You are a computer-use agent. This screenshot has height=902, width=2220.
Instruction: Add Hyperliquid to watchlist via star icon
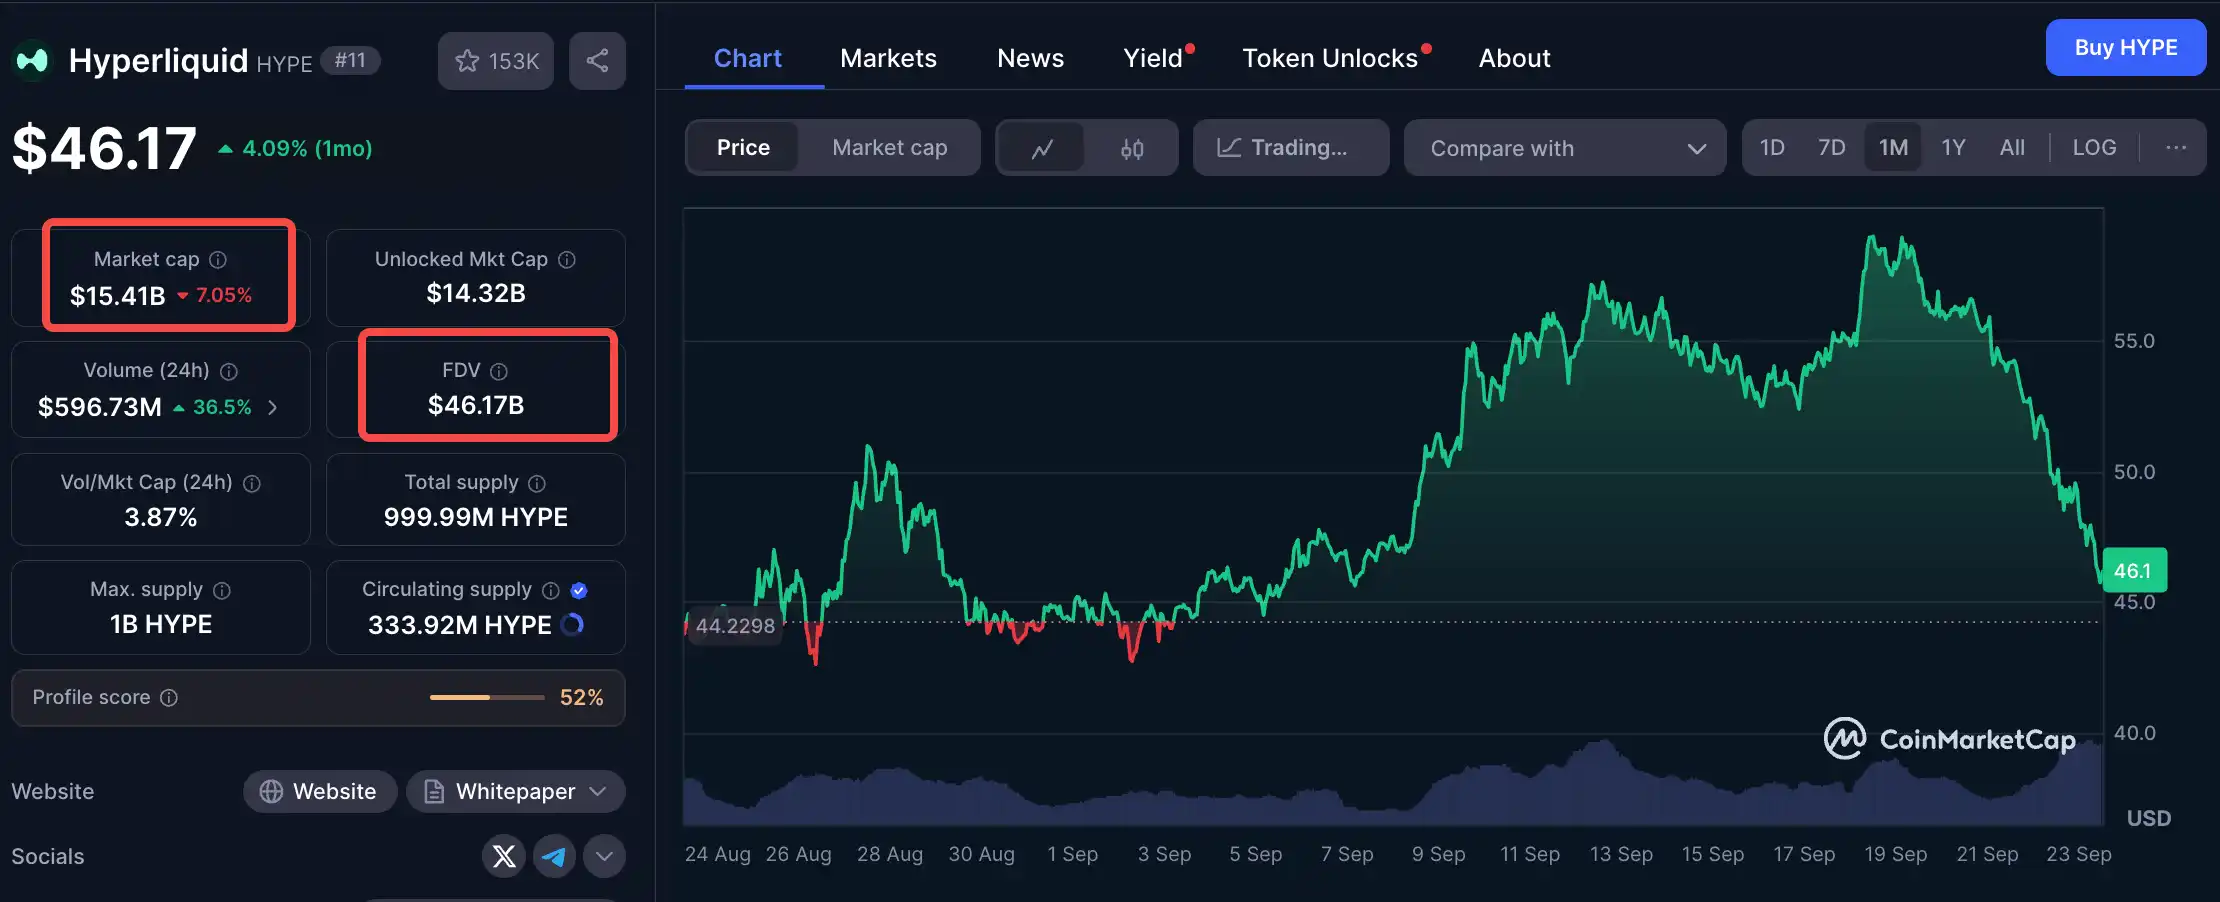coord(467,60)
